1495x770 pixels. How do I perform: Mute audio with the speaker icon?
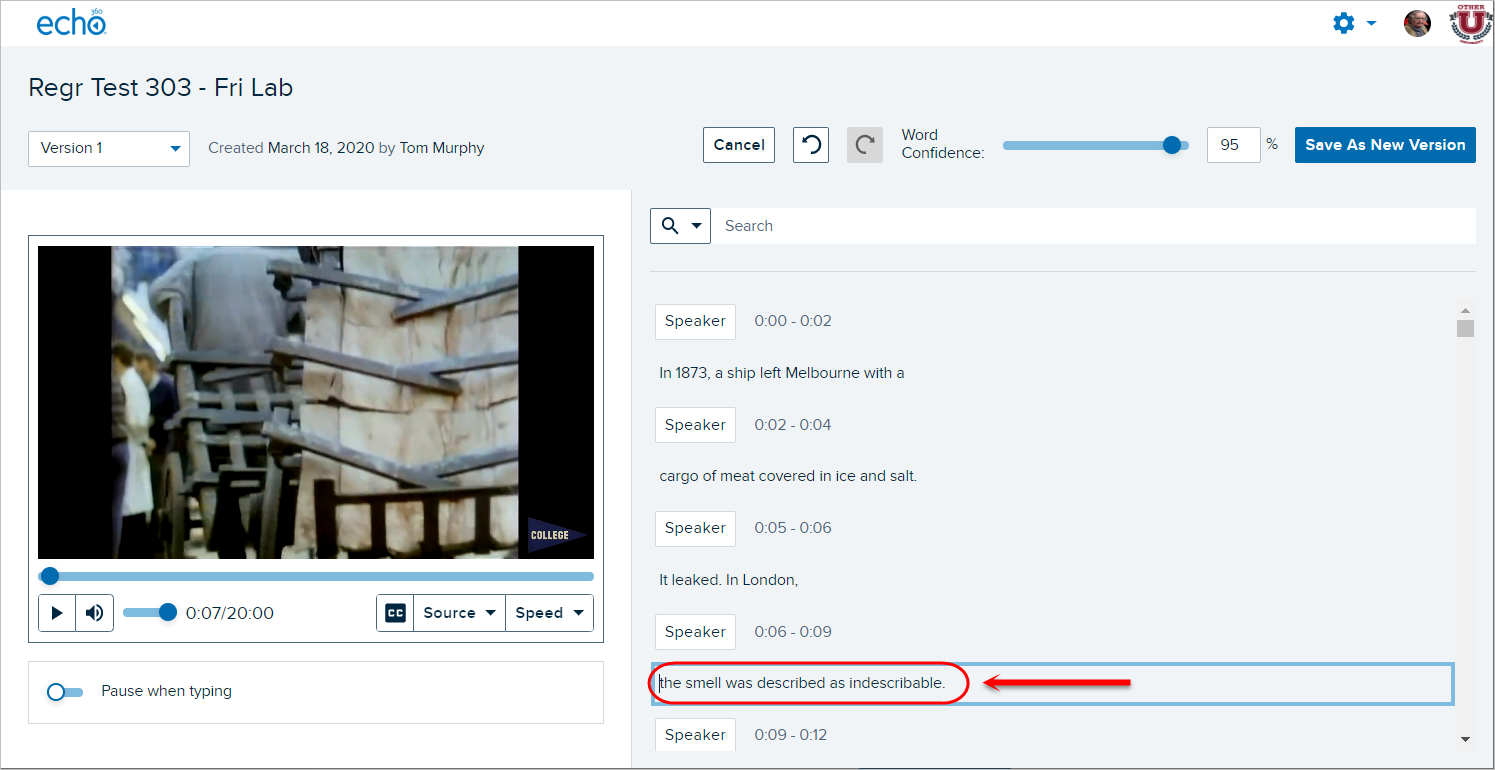pyautogui.click(x=95, y=613)
